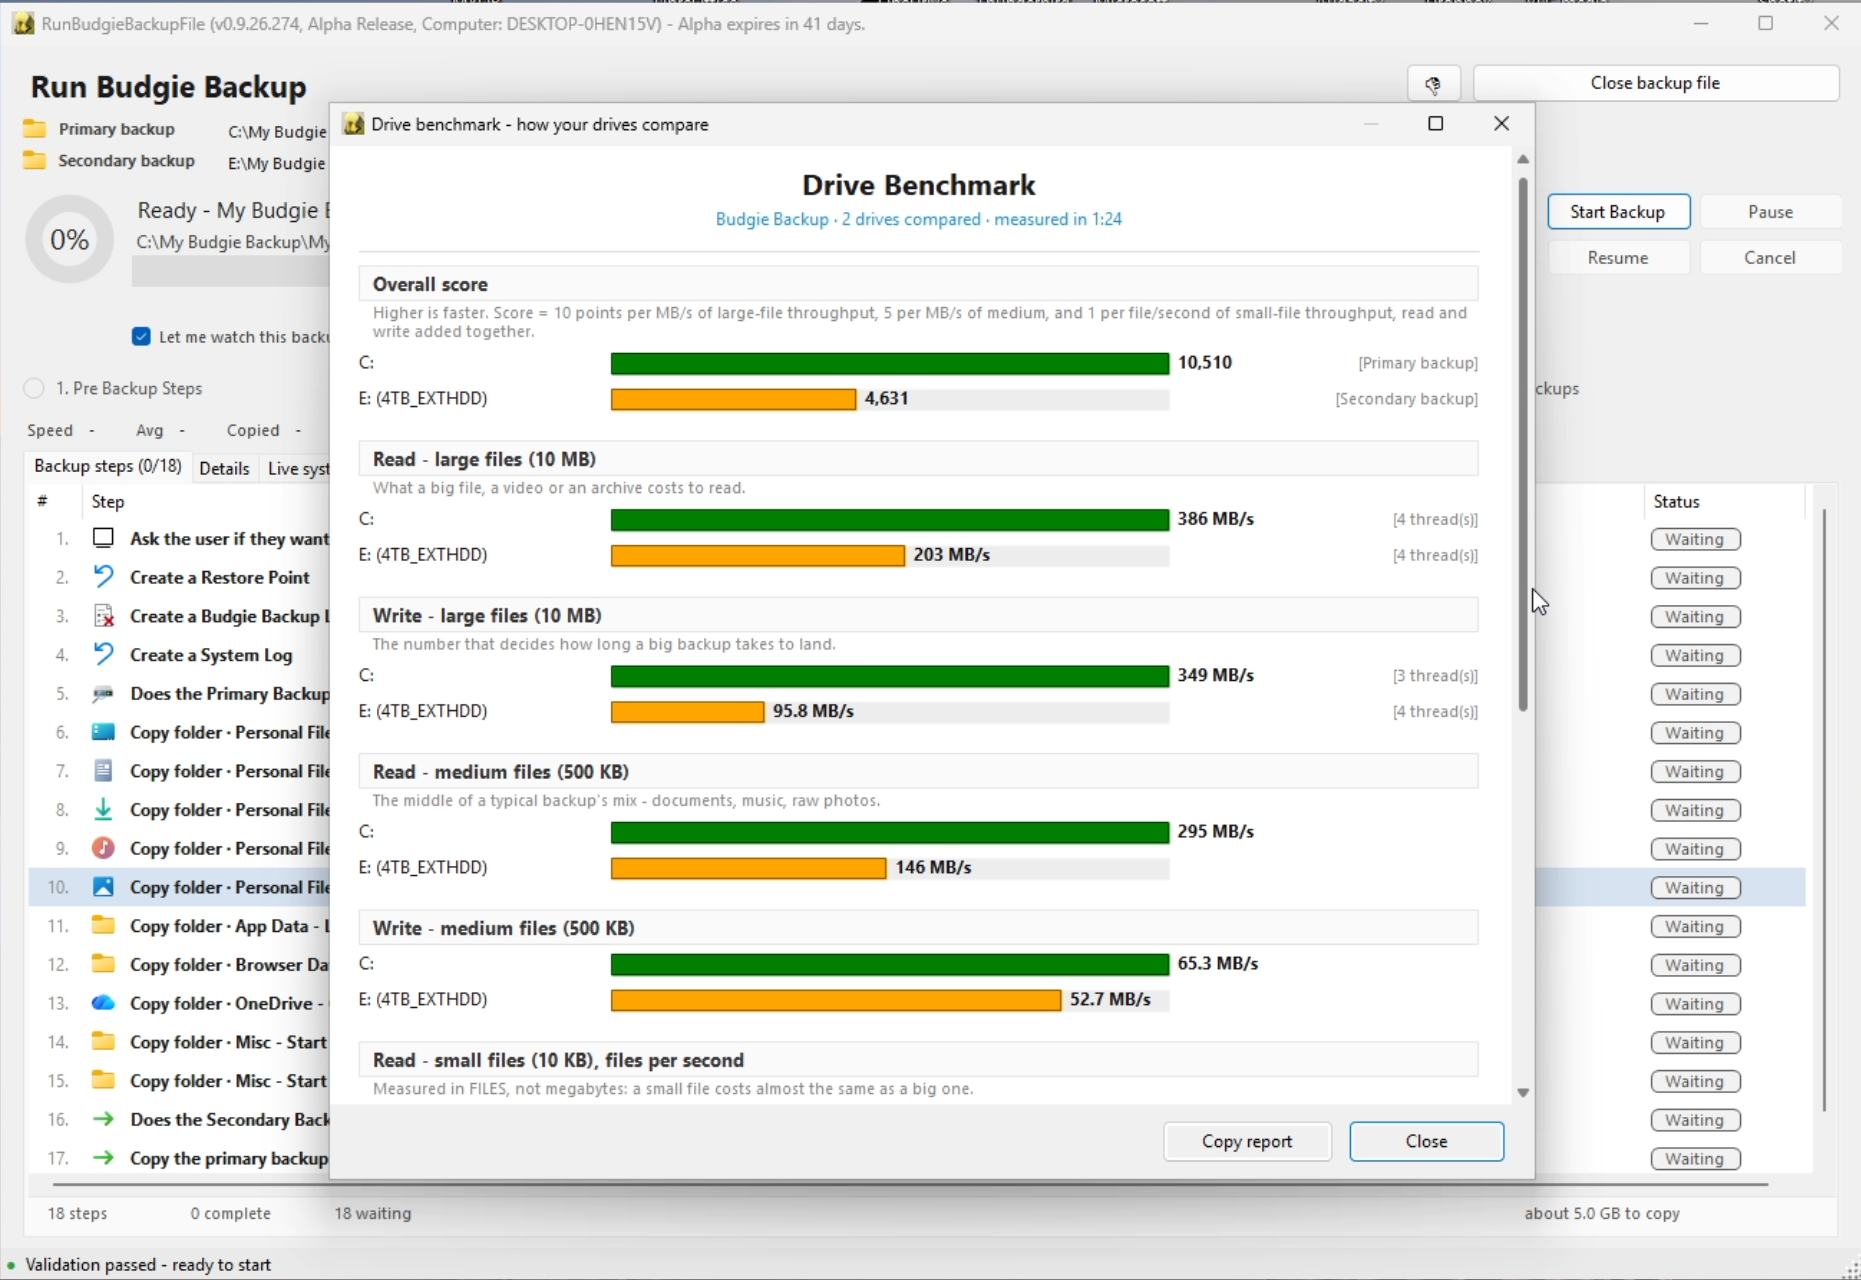Click the theme icon button beside Close backup file

(1434, 84)
